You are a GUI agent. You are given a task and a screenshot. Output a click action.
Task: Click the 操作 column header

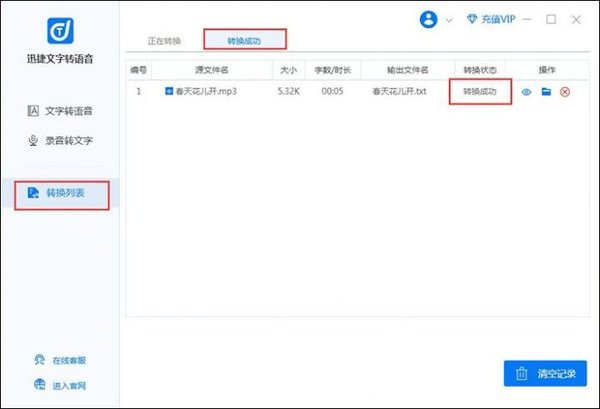(x=547, y=70)
